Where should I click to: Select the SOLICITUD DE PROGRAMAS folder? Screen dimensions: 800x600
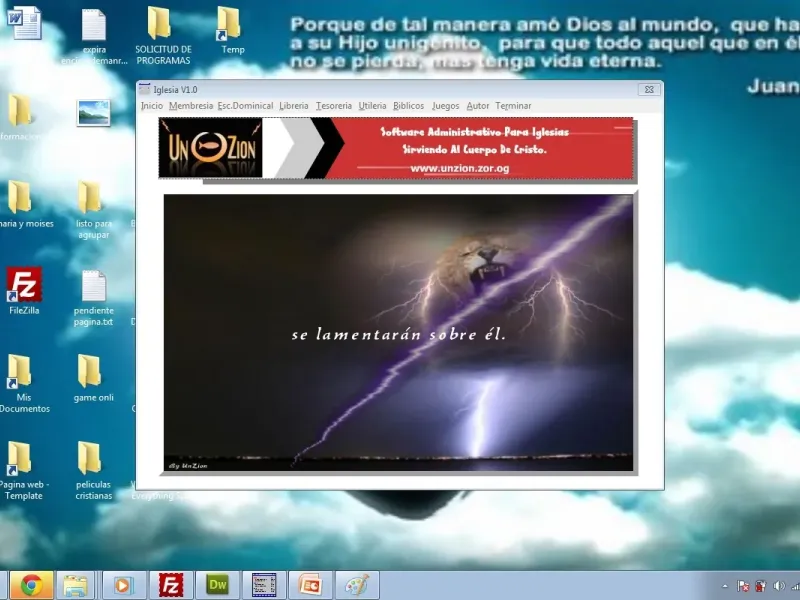(x=163, y=35)
